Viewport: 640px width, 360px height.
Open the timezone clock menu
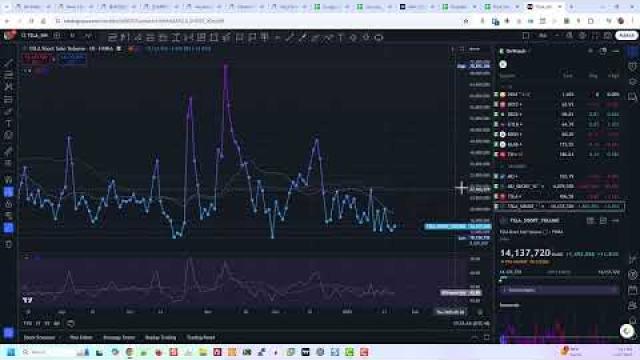point(471,324)
